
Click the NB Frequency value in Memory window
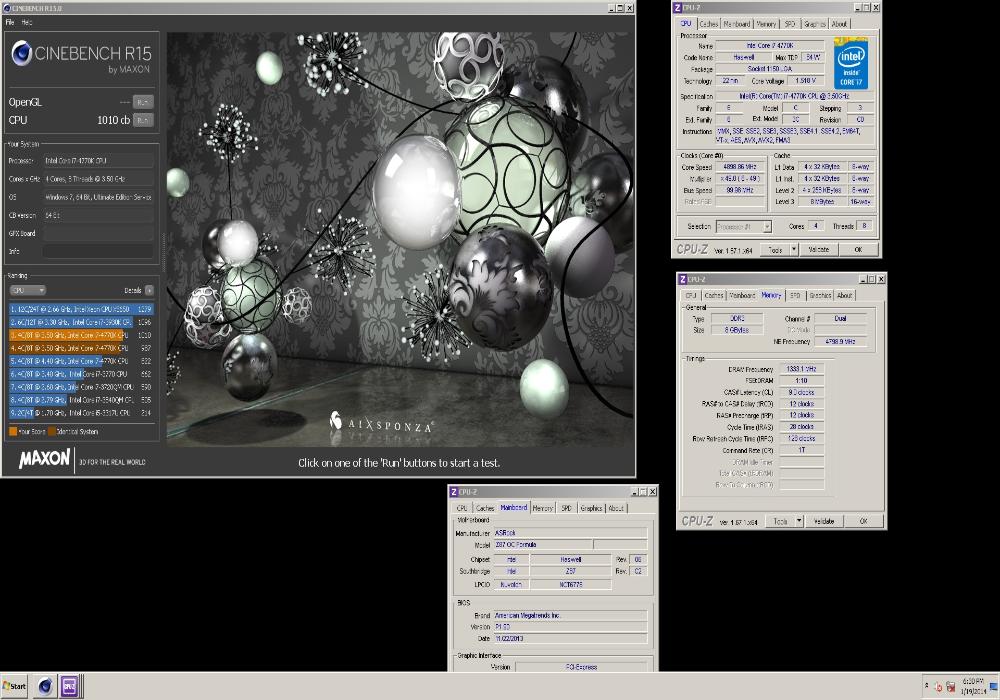840,342
